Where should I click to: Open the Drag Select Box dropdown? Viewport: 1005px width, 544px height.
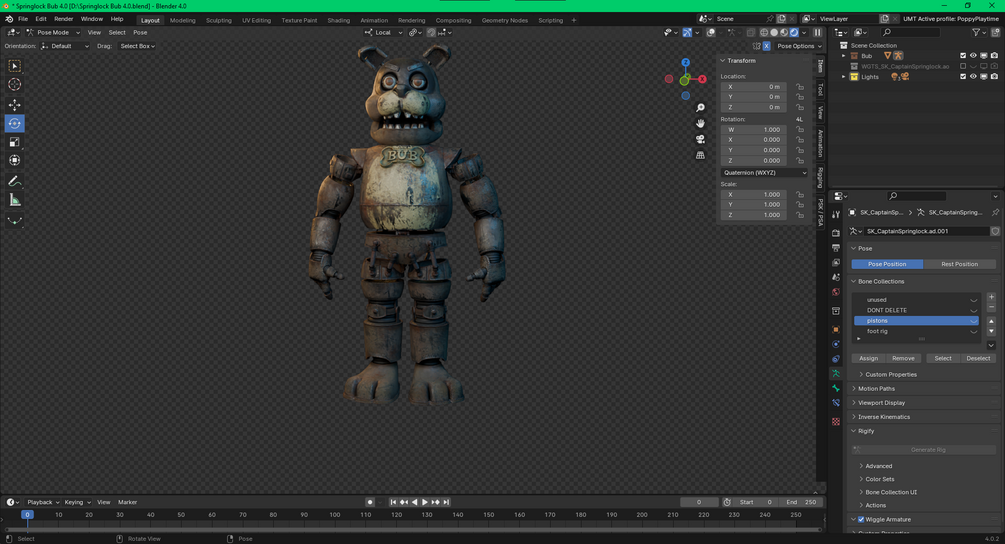tap(138, 46)
